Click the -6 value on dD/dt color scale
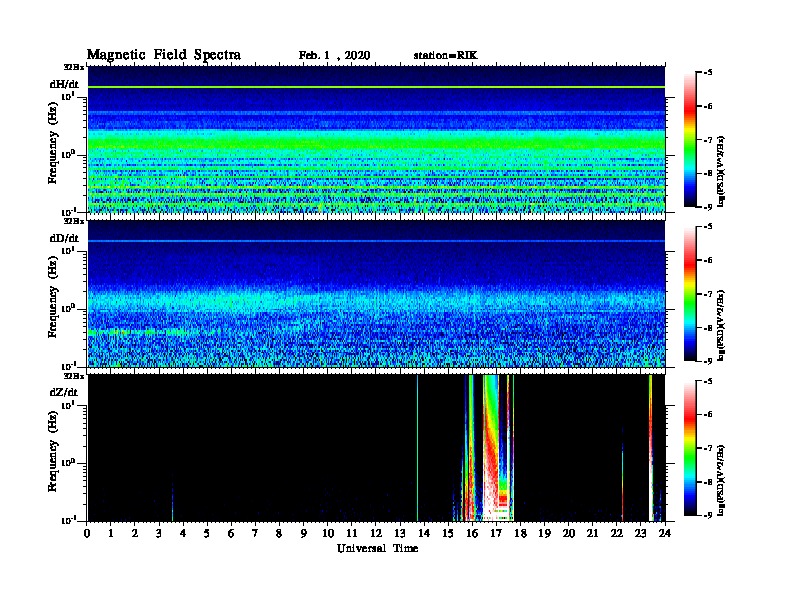Image resolution: width=792 pixels, height=612 pixels. coord(708,260)
